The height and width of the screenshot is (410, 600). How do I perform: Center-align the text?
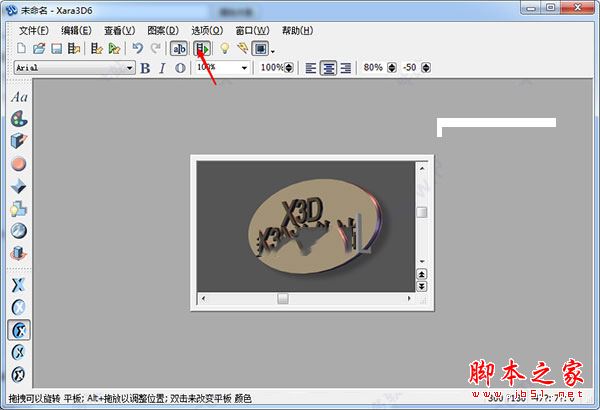(x=328, y=68)
